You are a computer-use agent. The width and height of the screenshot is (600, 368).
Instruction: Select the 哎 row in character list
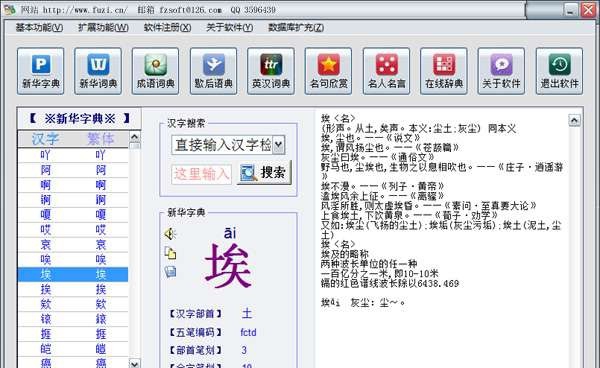73,230
